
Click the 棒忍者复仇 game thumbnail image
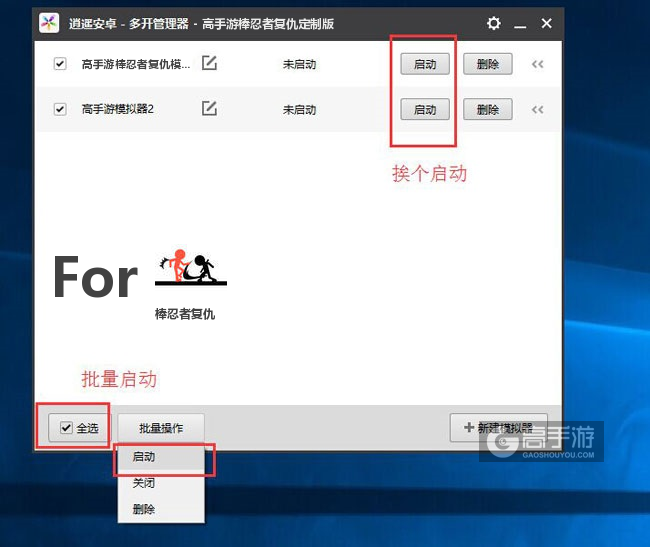(x=191, y=267)
